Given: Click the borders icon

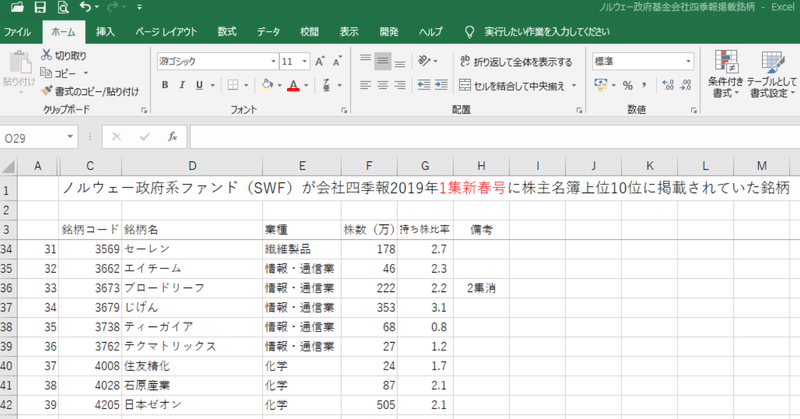Looking at the screenshot, I should tap(233, 85).
